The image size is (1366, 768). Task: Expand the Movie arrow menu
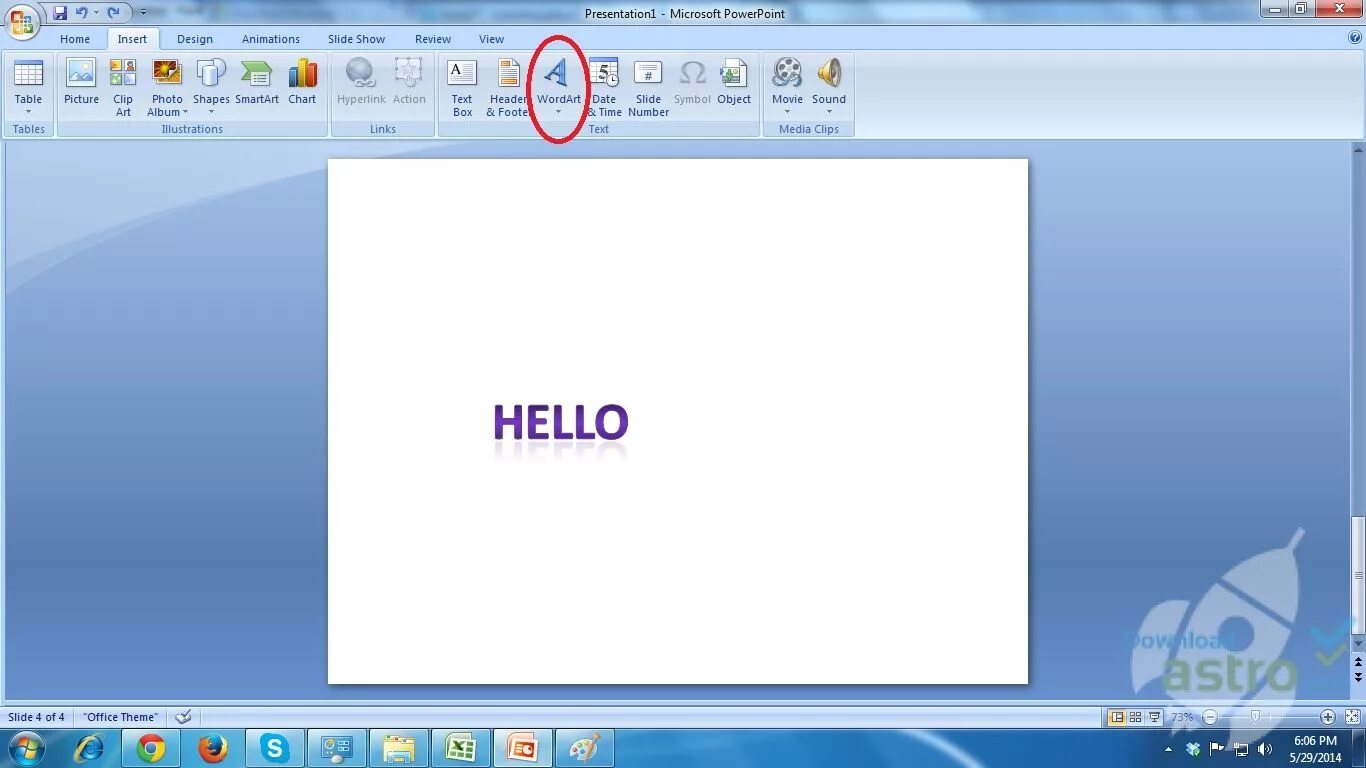[787, 112]
